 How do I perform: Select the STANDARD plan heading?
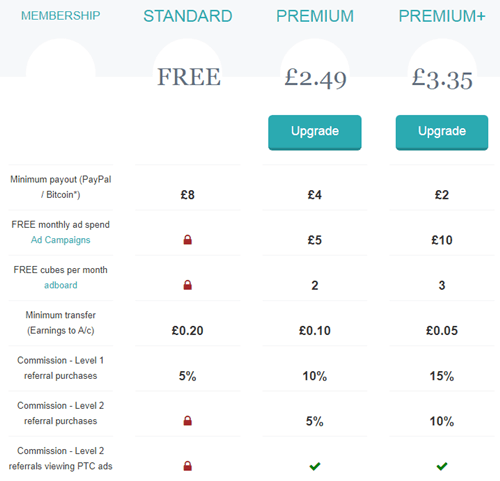(x=188, y=16)
